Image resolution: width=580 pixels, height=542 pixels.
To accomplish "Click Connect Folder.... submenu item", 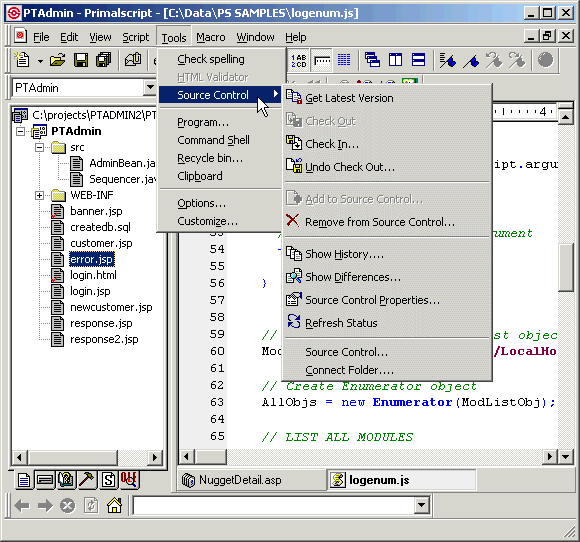I will pyautogui.click(x=388, y=370).
